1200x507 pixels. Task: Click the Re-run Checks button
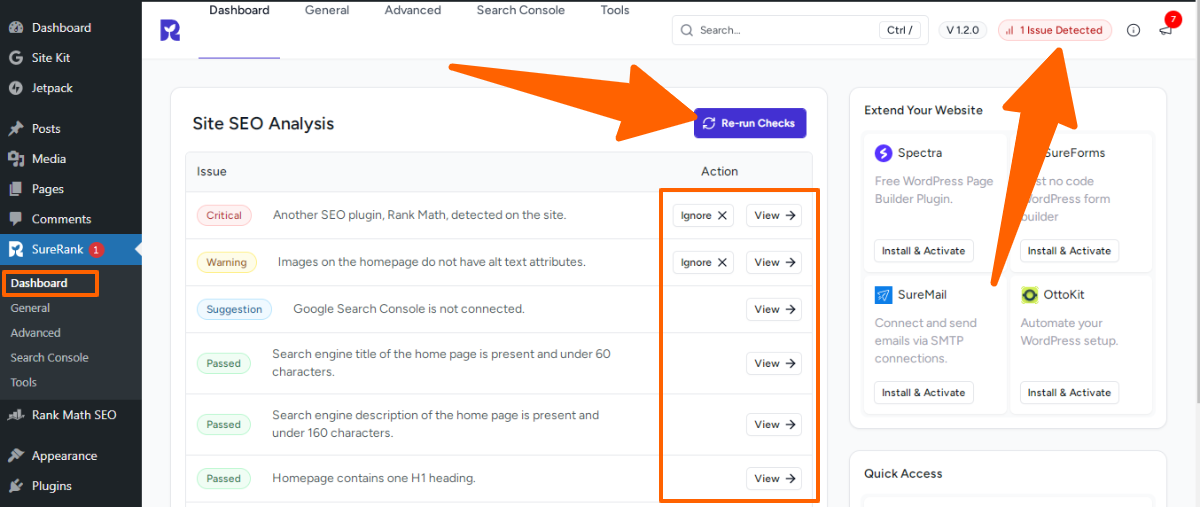point(750,123)
